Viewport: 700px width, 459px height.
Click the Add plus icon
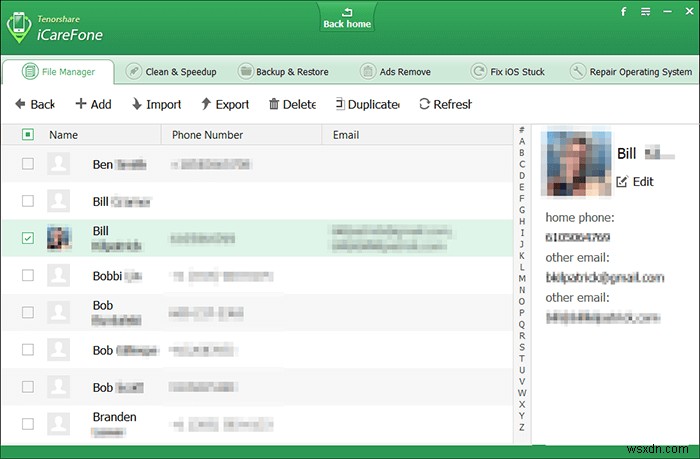coord(81,104)
